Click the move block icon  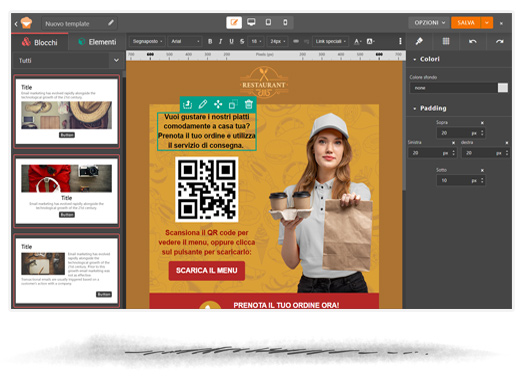[218, 104]
